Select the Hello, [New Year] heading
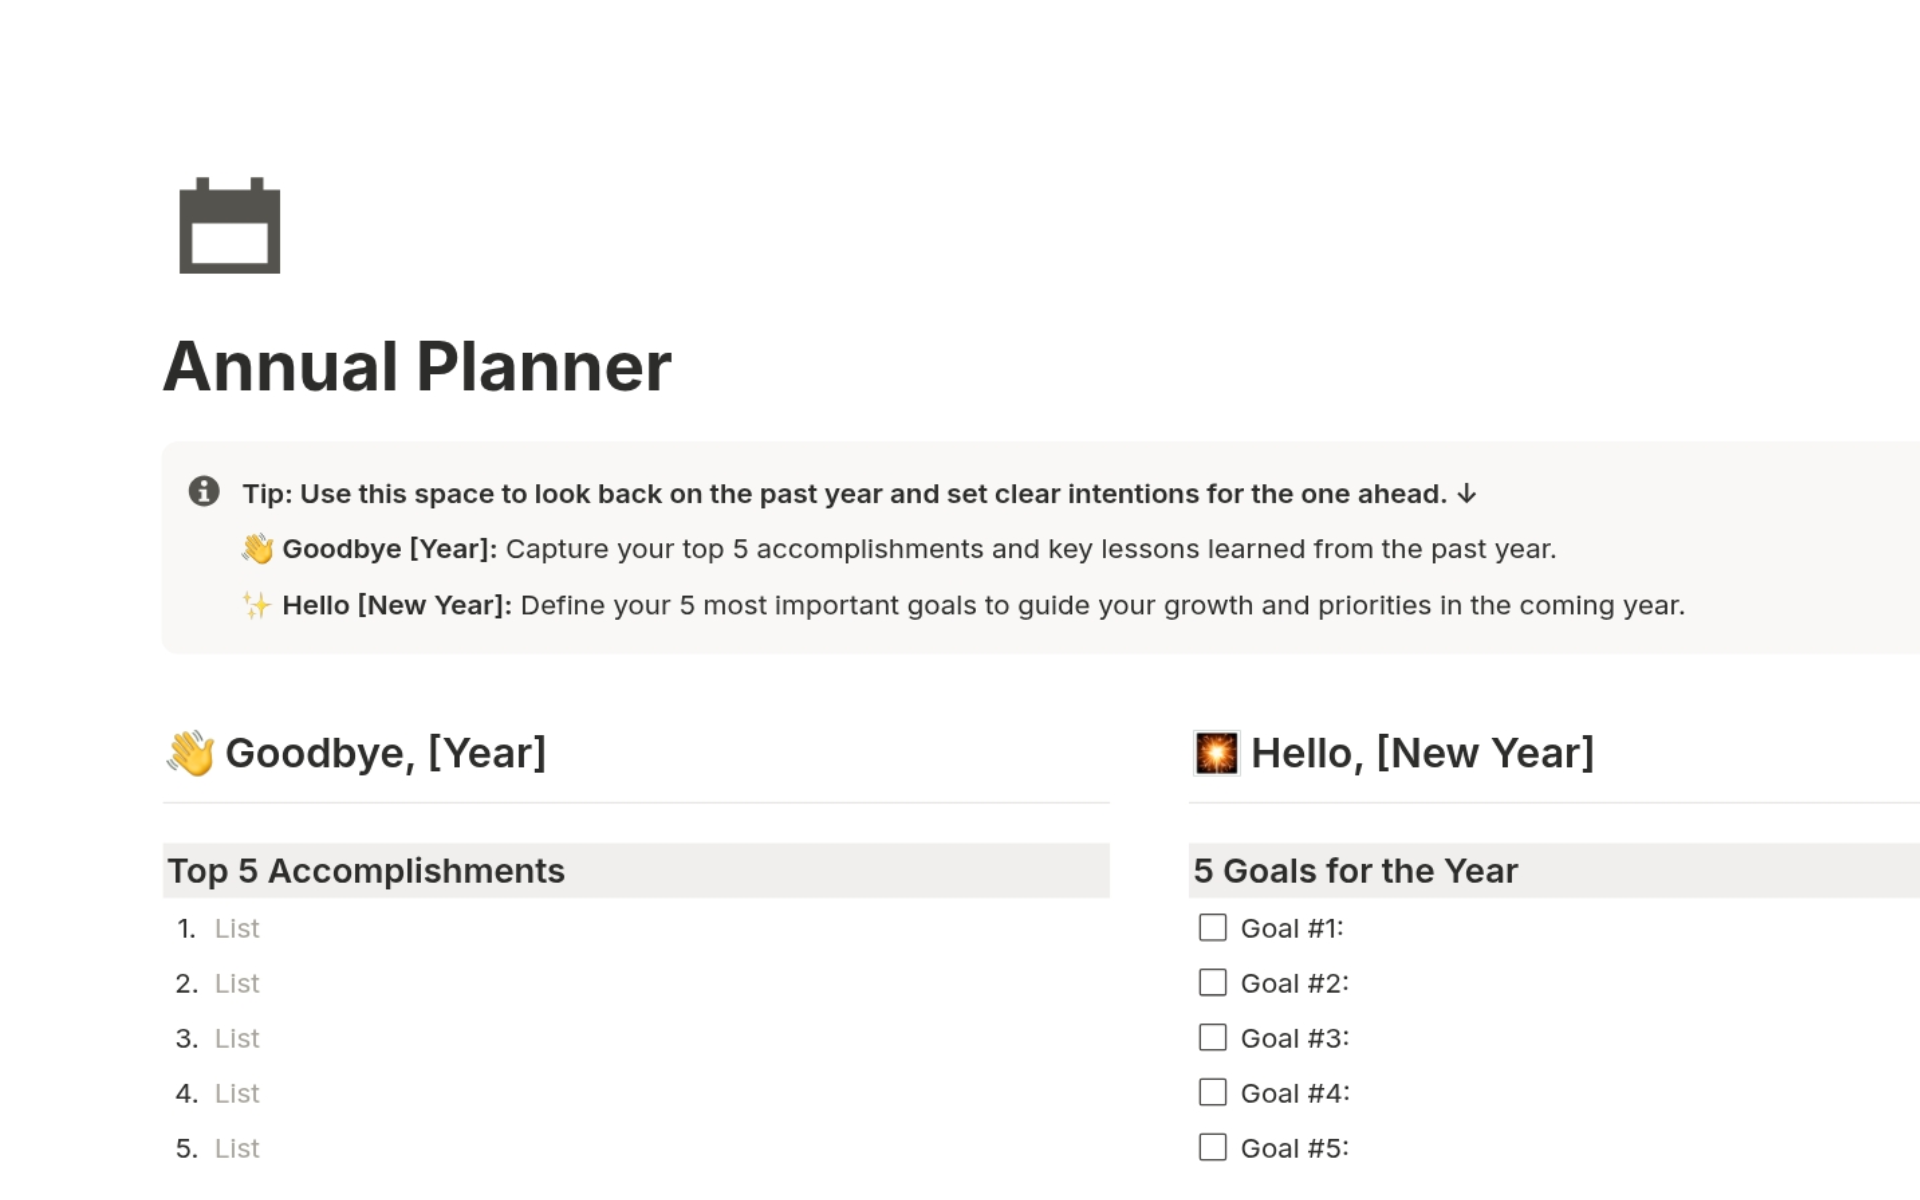 tap(1422, 752)
